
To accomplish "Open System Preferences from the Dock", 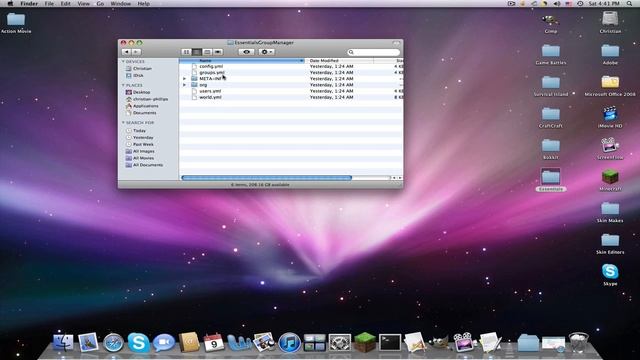I will (340, 343).
